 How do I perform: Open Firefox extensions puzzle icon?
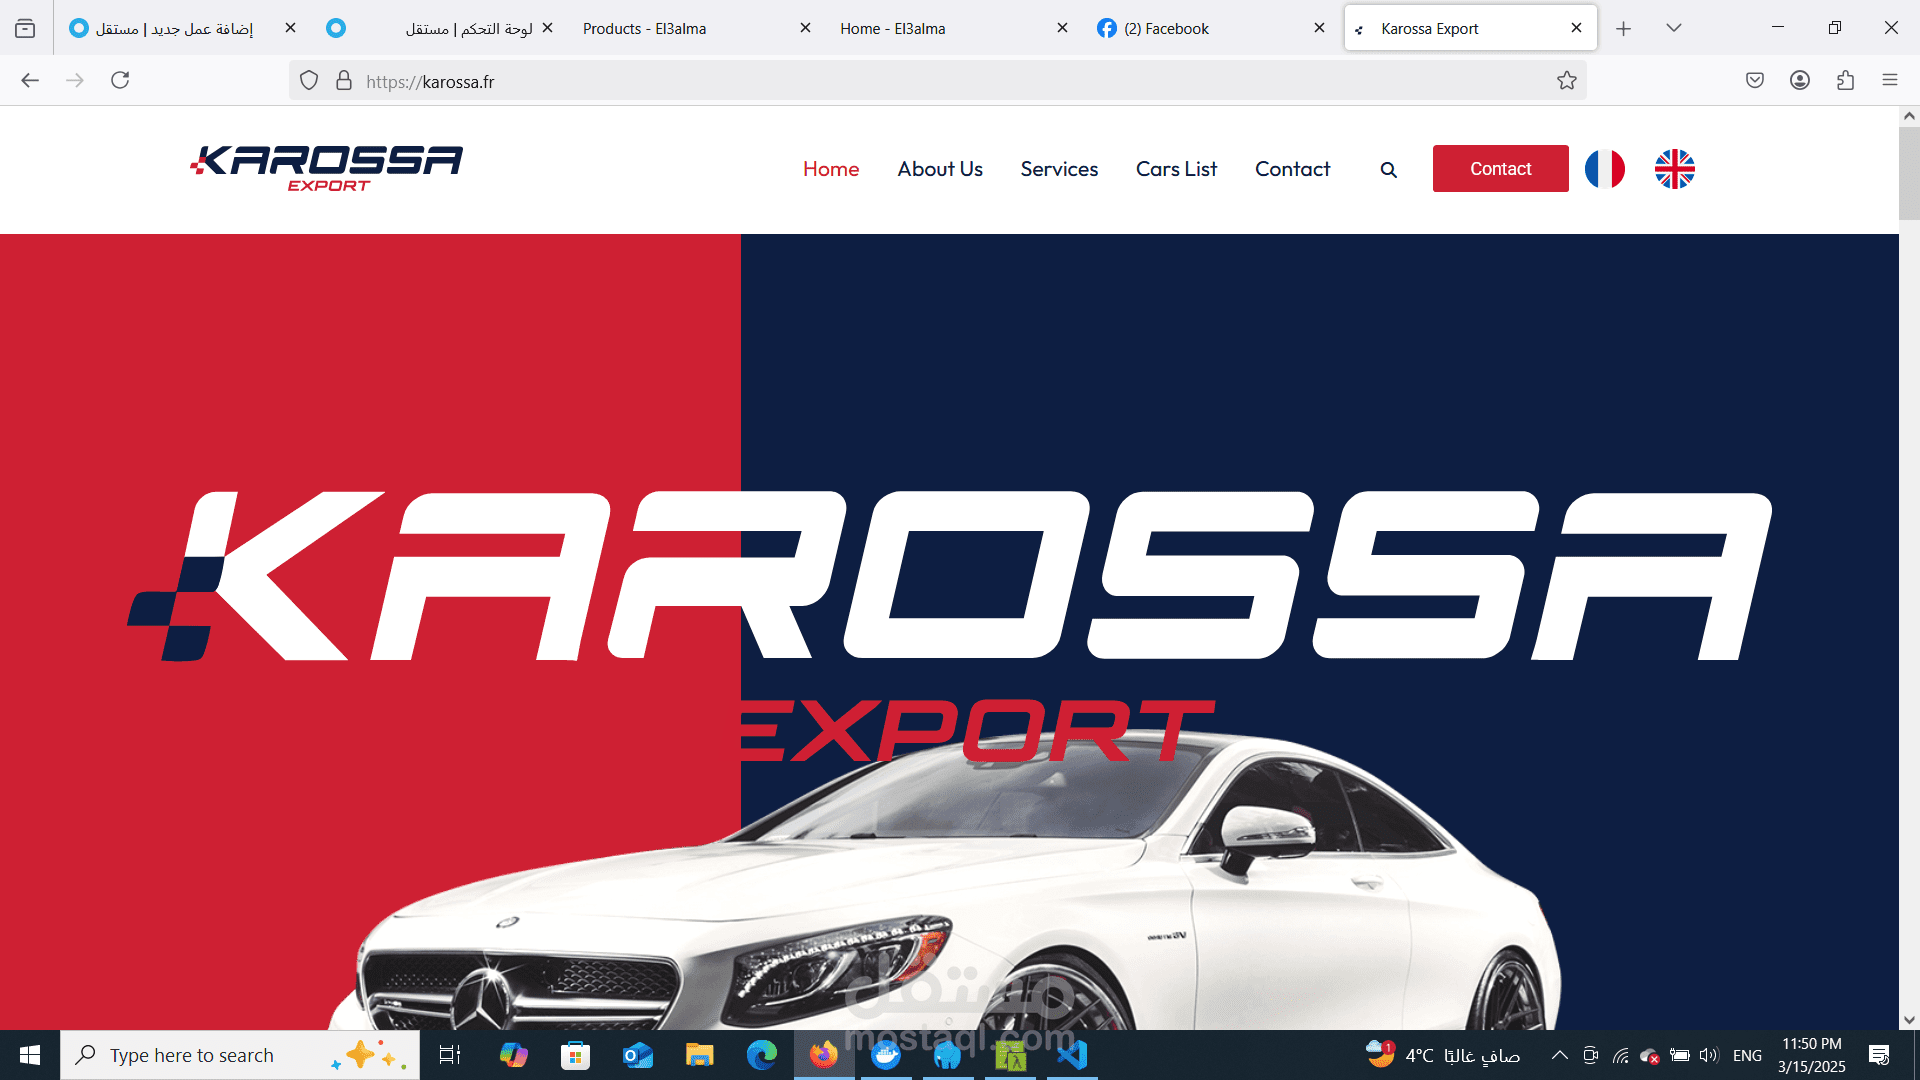(x=1845, y=81)
